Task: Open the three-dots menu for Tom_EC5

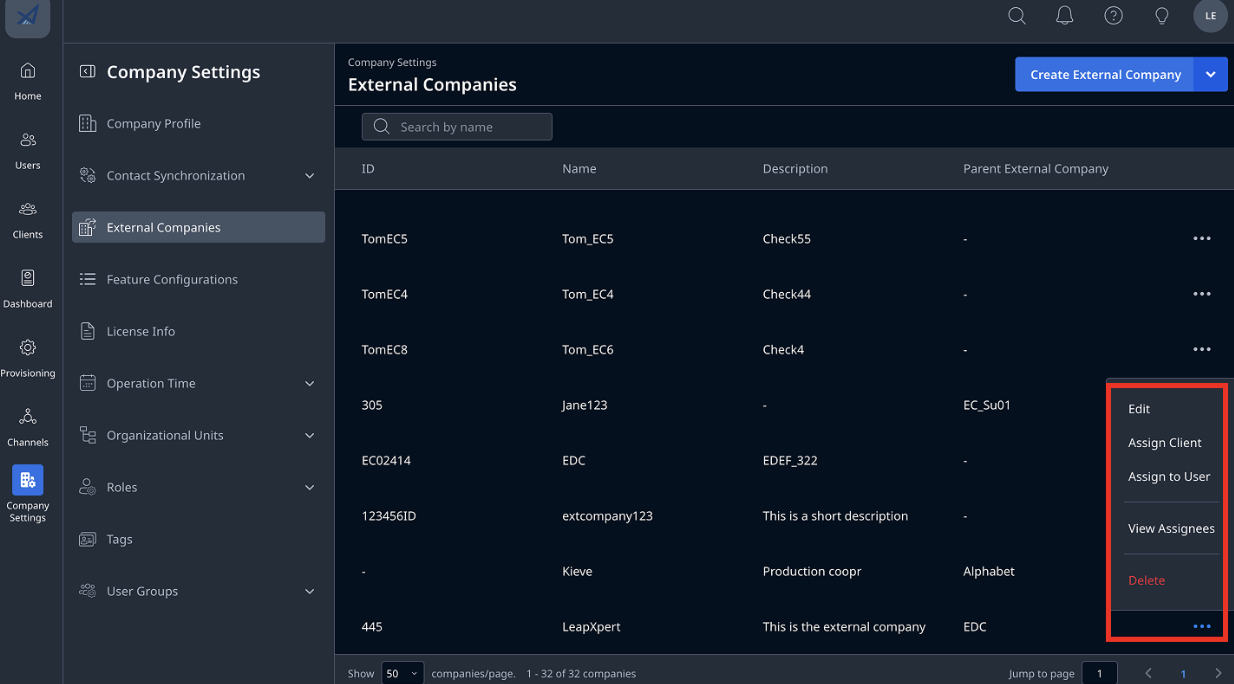Action: [1202, 239]
